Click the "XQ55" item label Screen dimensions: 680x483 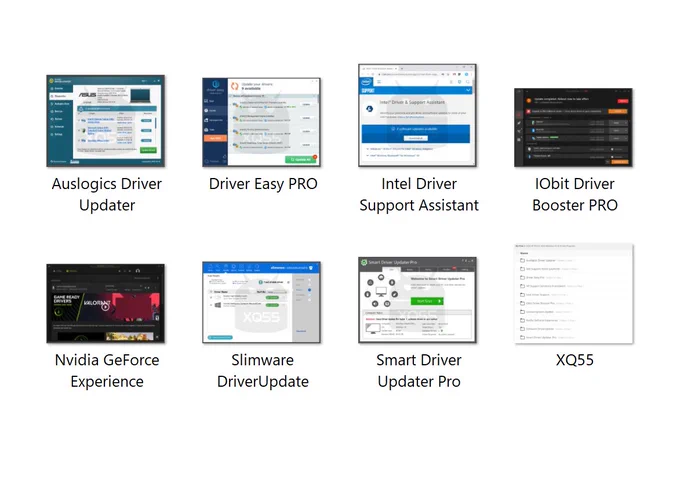tap(575, 360)
